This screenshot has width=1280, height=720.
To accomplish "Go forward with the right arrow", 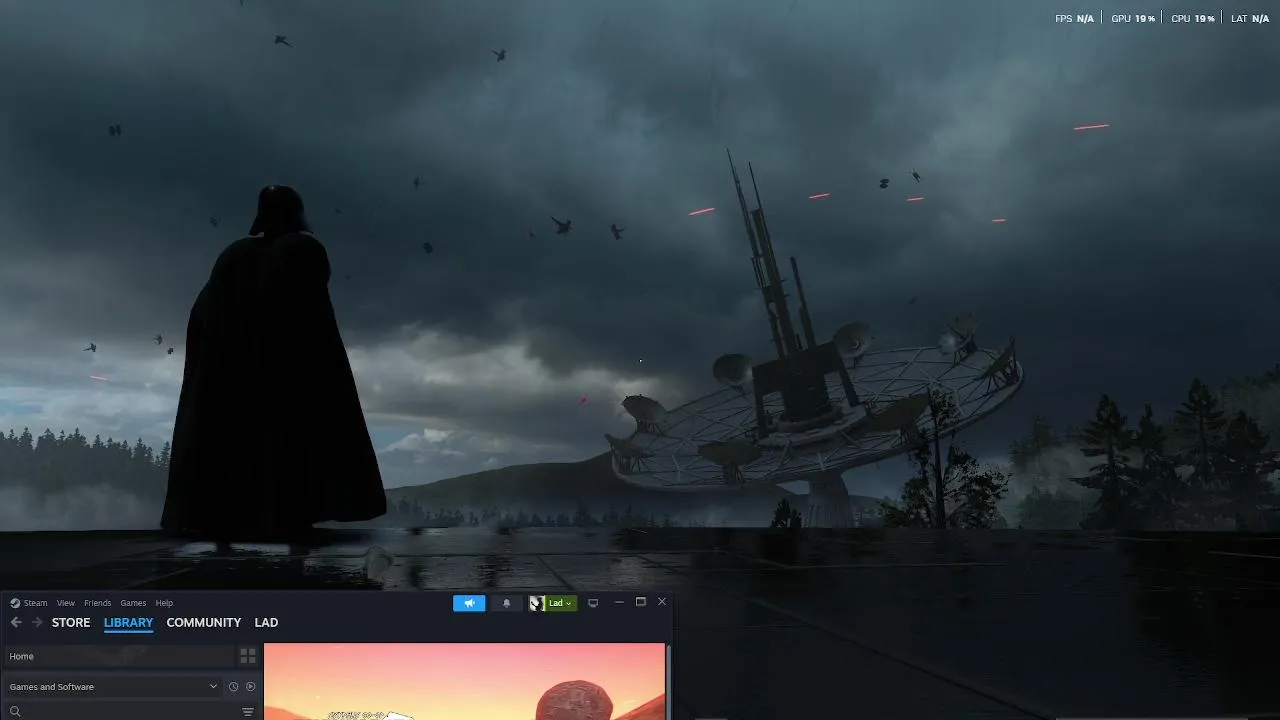I will (x=37, y=622).
